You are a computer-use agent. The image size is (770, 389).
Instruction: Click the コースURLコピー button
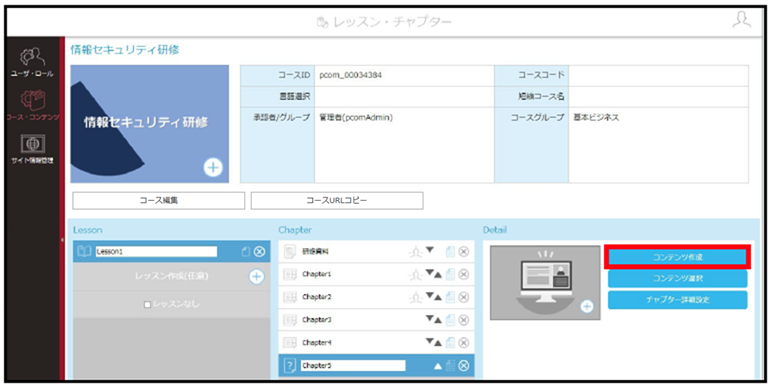pyautogui.click(x=337, y=200)
